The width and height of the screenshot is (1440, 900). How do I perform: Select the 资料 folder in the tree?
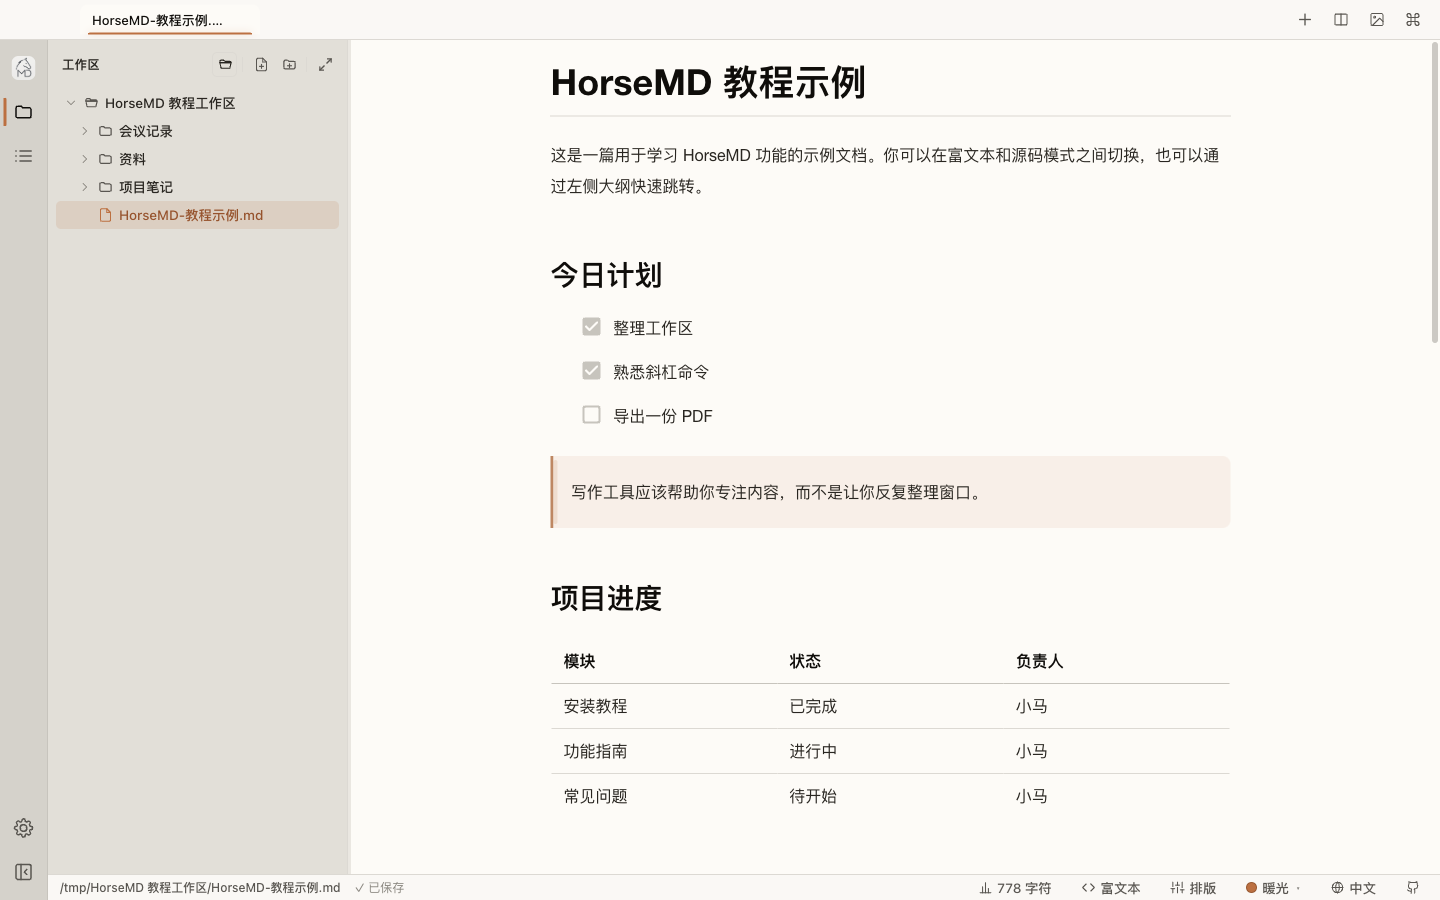tap(197, 159)
